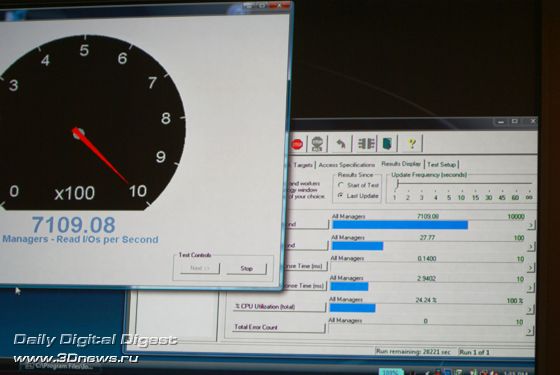Click the 100 % maximum in CPU Utilization row
Viewport: 560px width, 375px height.
click(515, 301)
